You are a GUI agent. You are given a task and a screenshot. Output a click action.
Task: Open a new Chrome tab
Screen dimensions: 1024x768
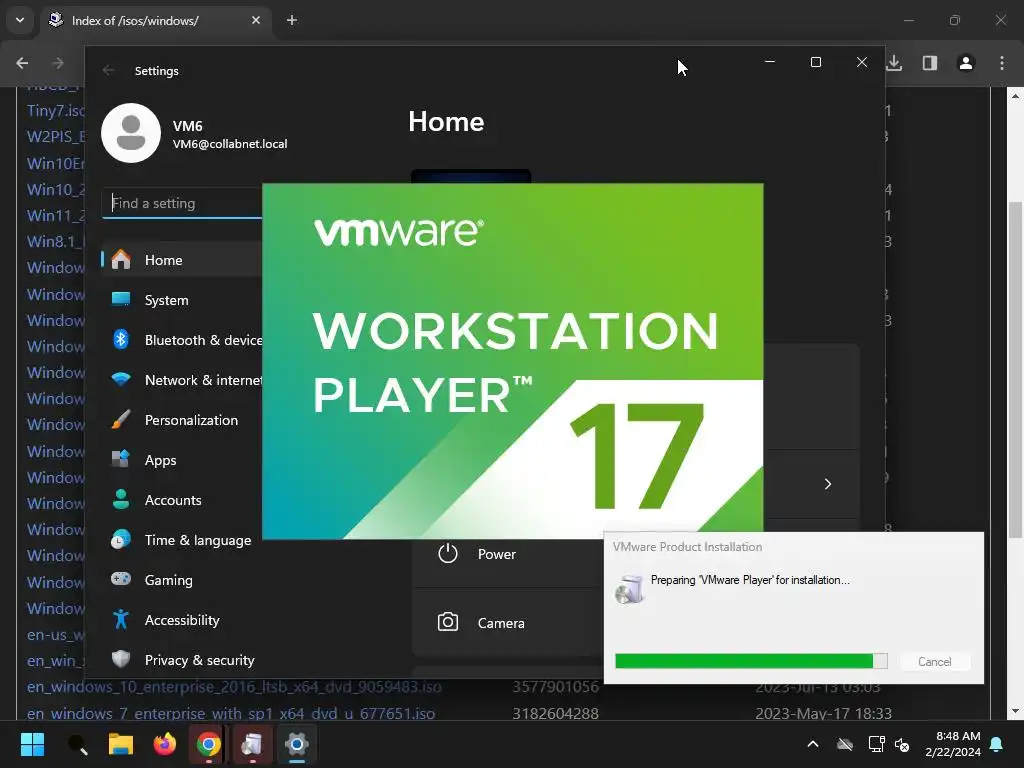click(292, 20)
